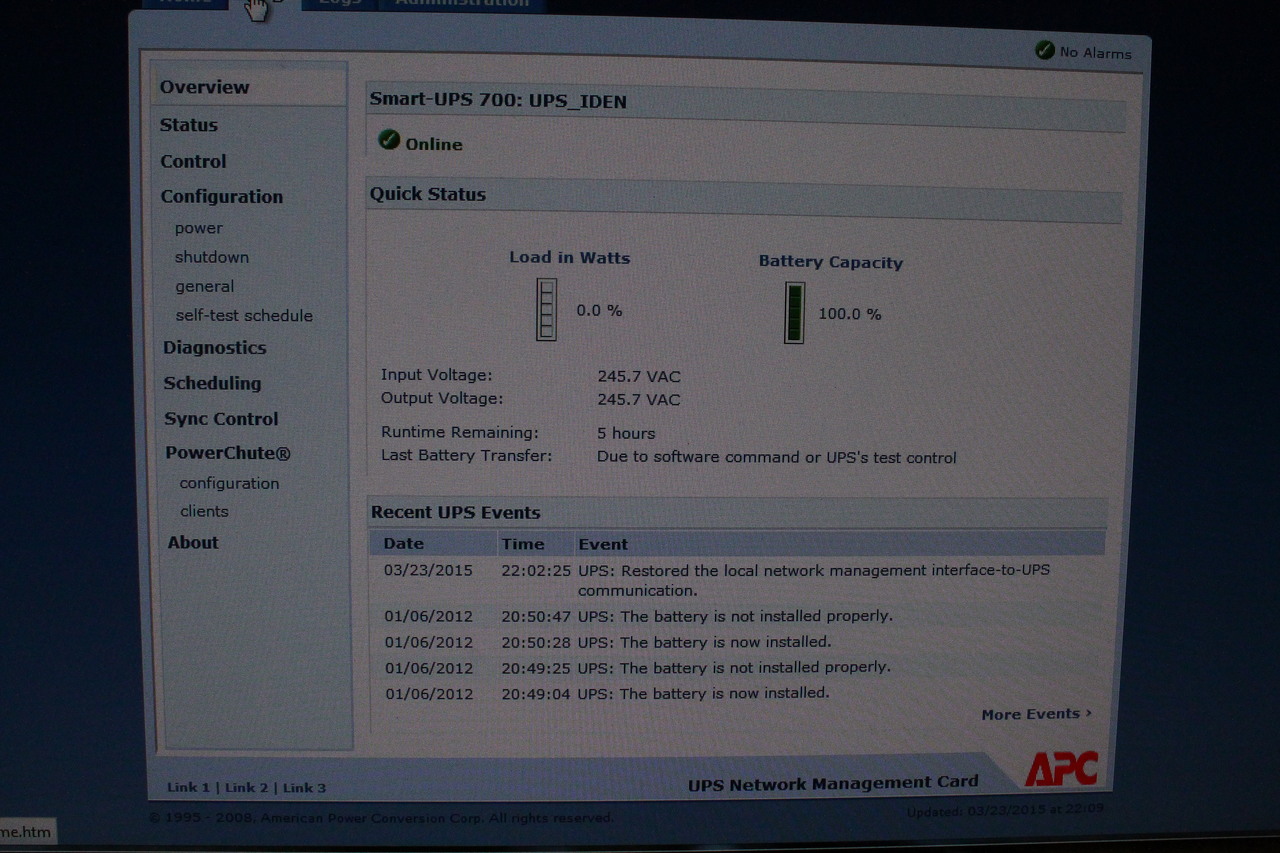This screenshot has height=853, width=1280.
Task: Open the PowerChute section
Action: click(x=228, y=453)
